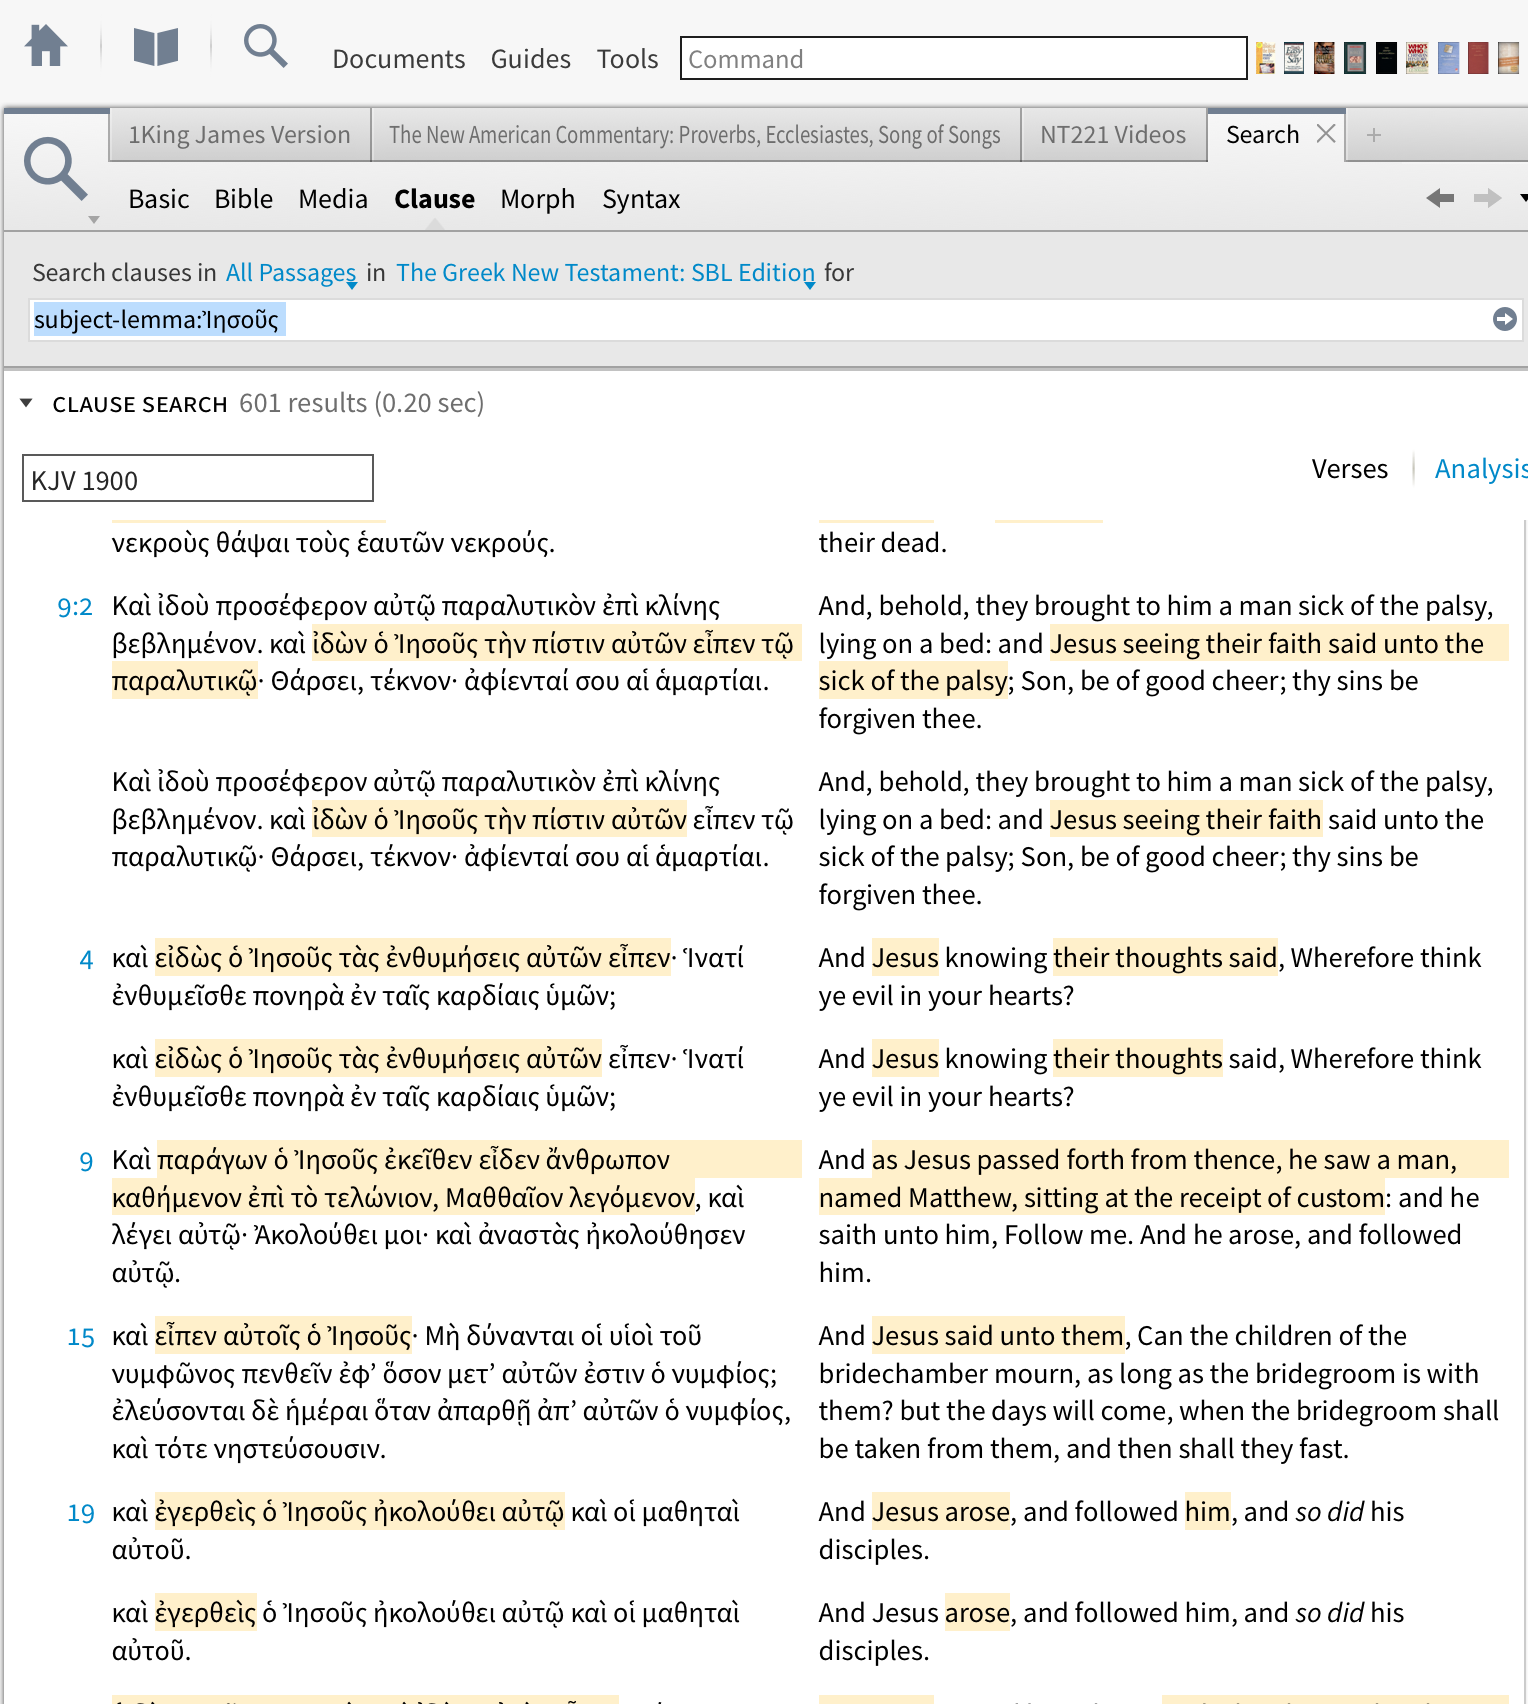Choose the Basic search type
This screenshot has width=1528, height=1704.
pos(158,199)
